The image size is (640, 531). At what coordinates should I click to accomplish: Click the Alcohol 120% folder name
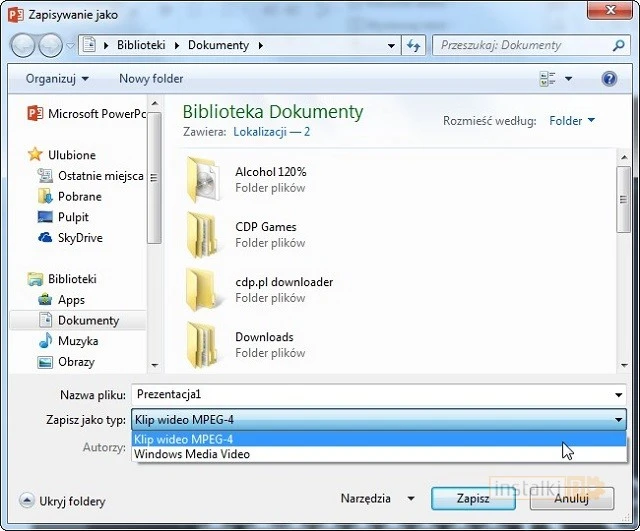[x=271, y=172]
